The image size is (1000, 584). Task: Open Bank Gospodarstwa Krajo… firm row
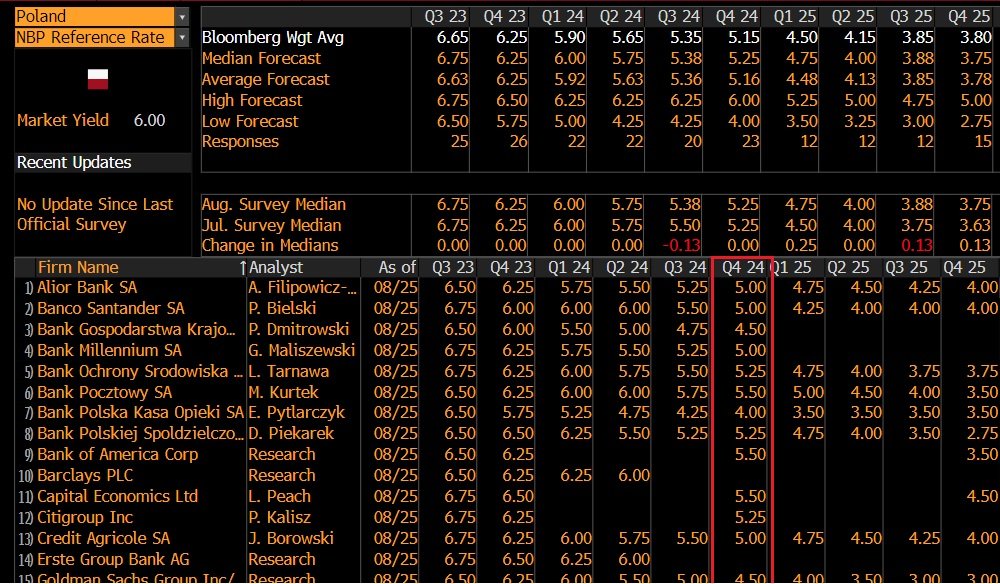coord(136,330)
